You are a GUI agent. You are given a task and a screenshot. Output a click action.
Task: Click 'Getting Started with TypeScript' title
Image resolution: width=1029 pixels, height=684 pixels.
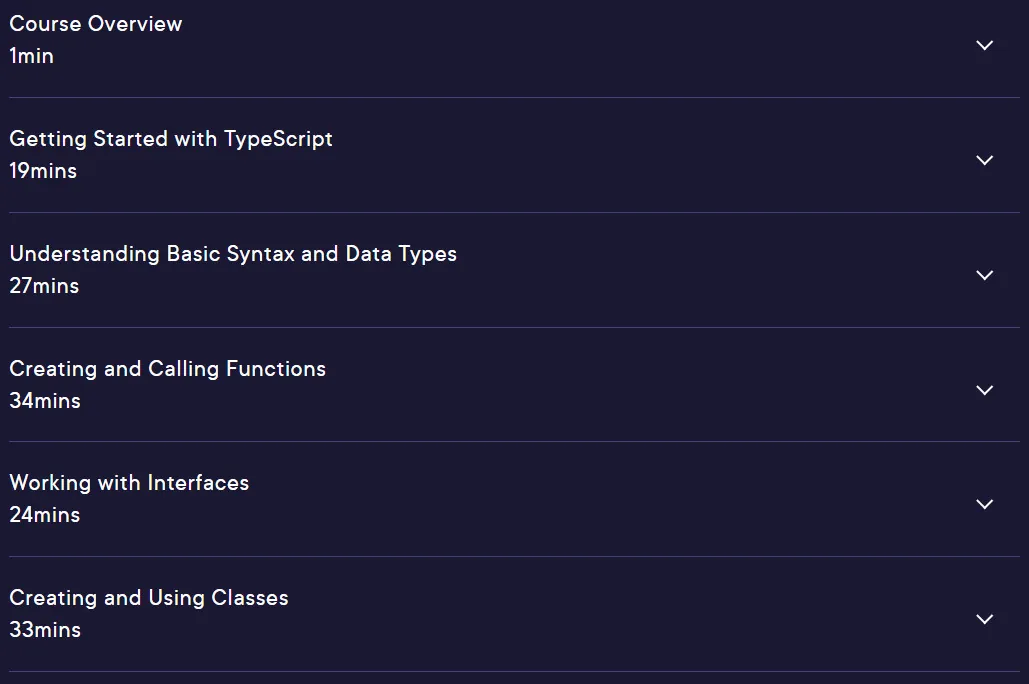point(171,139)
